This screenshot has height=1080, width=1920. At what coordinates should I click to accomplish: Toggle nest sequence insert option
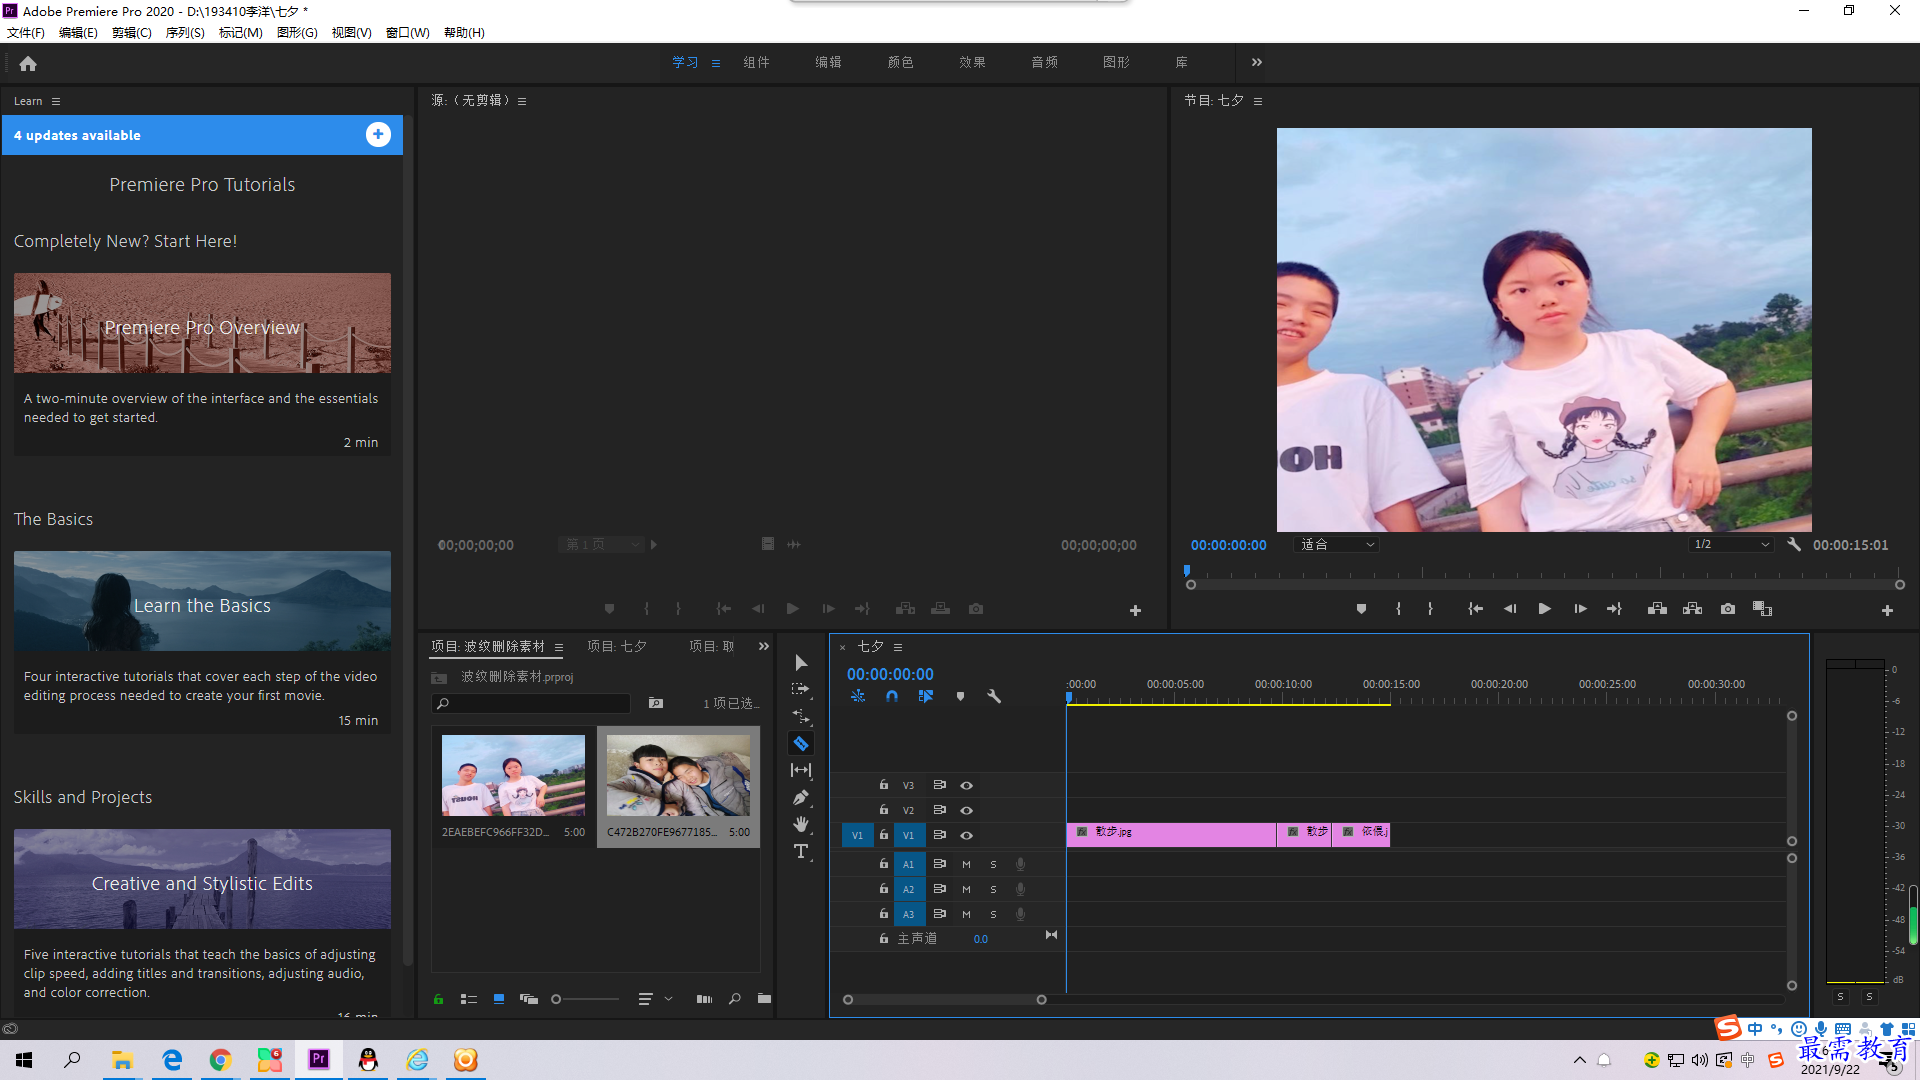(858, 696)
